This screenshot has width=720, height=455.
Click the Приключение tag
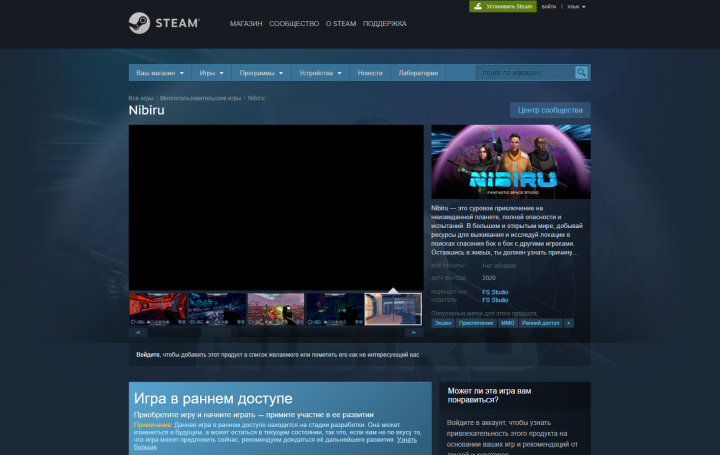click(476, 323)
